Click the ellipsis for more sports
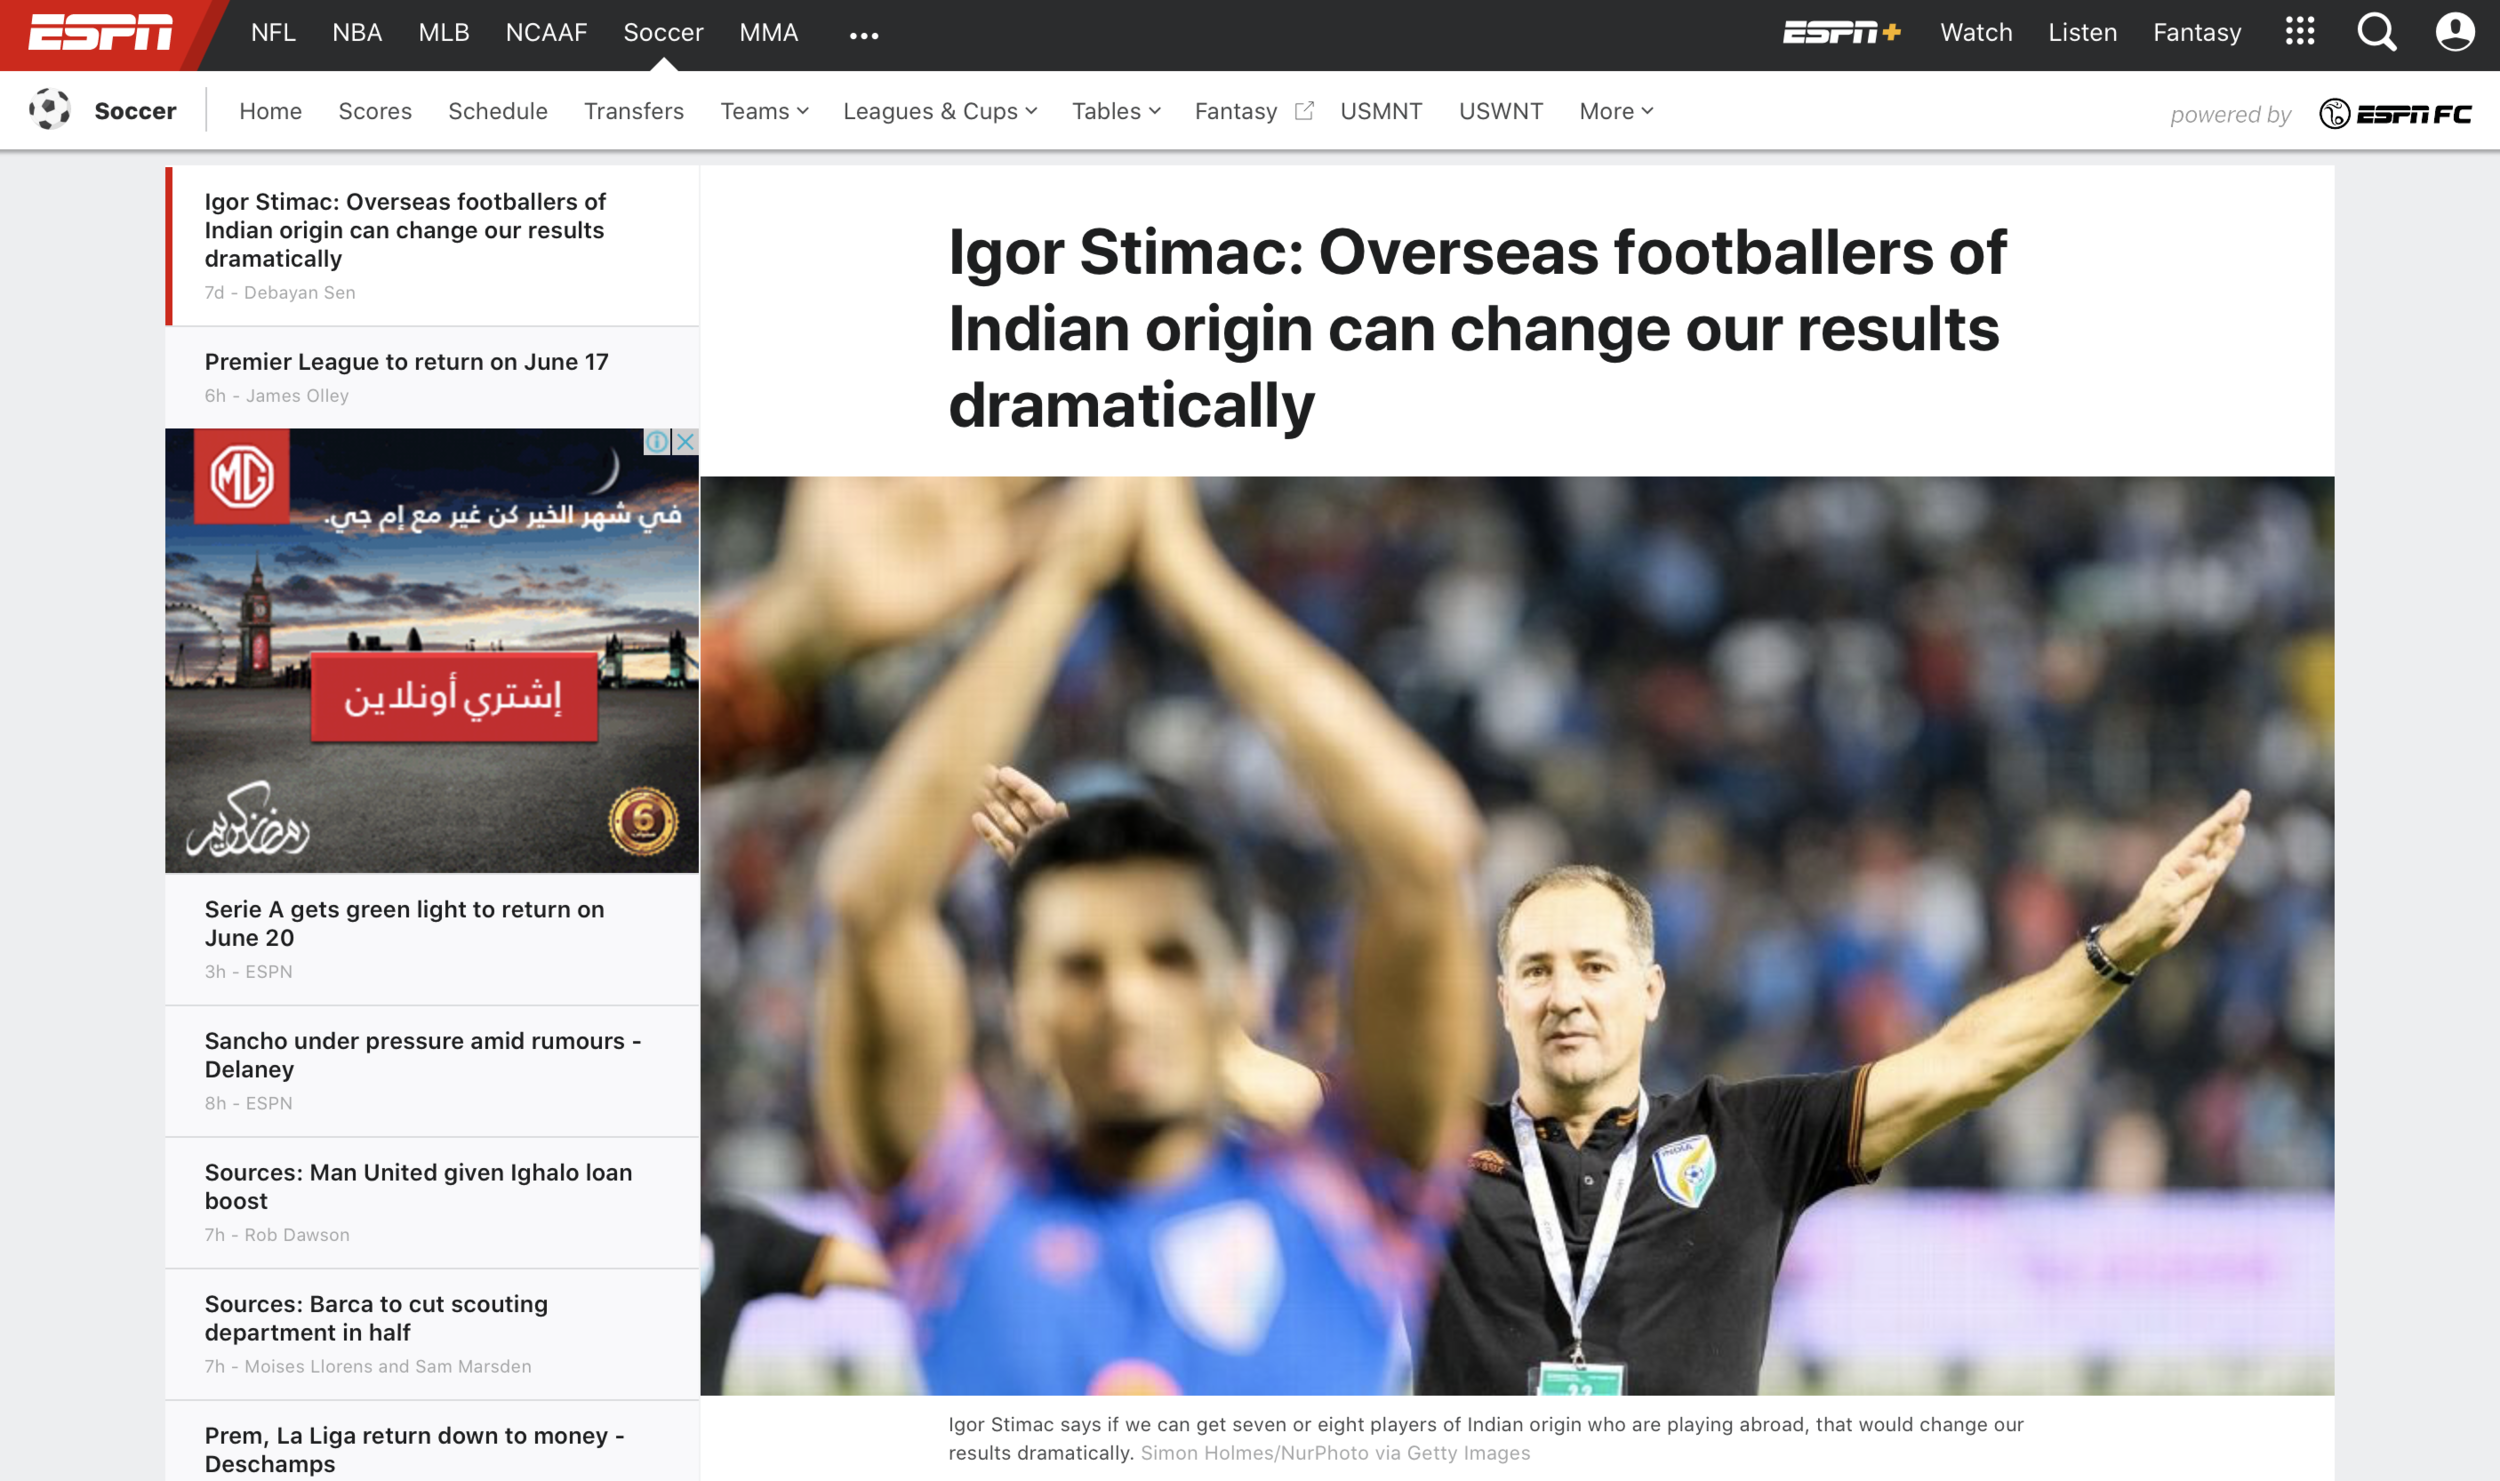Viewport: 2500px width, 1481px height. pos(862,31)
